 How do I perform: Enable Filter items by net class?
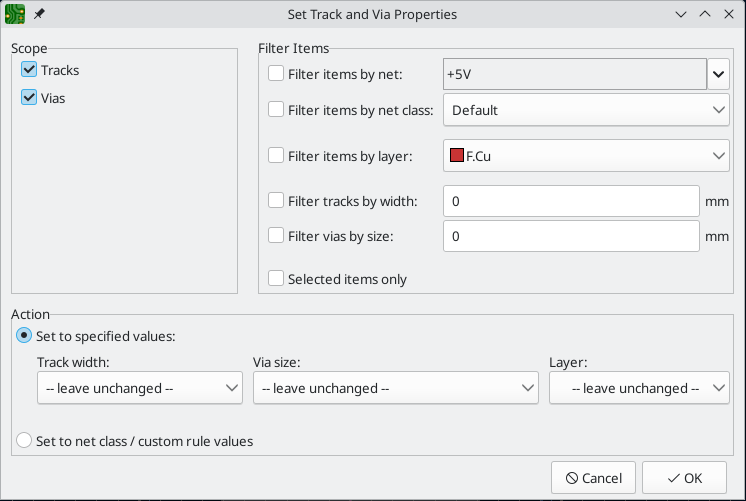coord(276,110)
